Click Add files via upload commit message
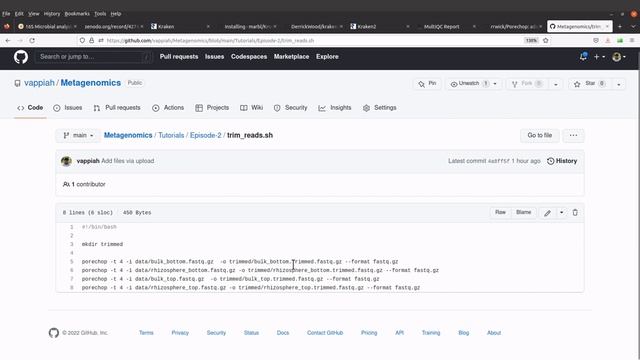The width and height of the screenshot is (640, 360). 128,161
